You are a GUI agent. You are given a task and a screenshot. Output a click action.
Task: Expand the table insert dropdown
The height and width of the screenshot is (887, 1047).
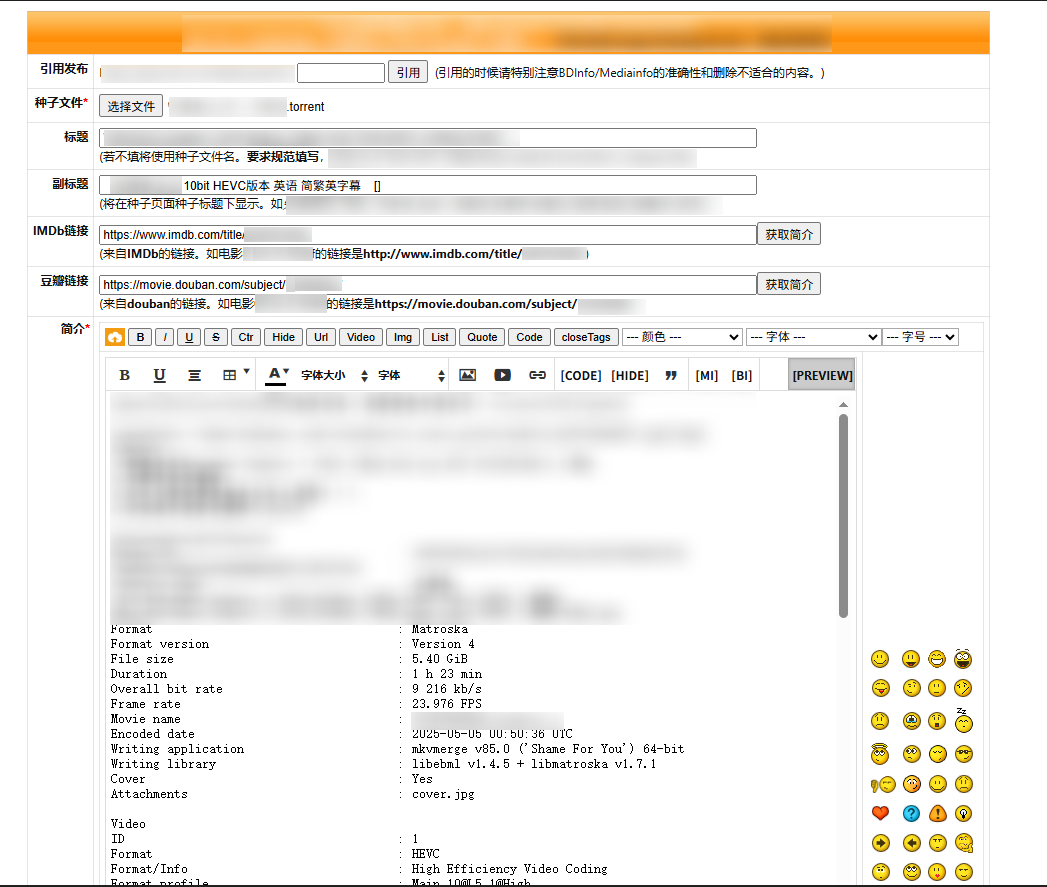(x=236, y=375)
